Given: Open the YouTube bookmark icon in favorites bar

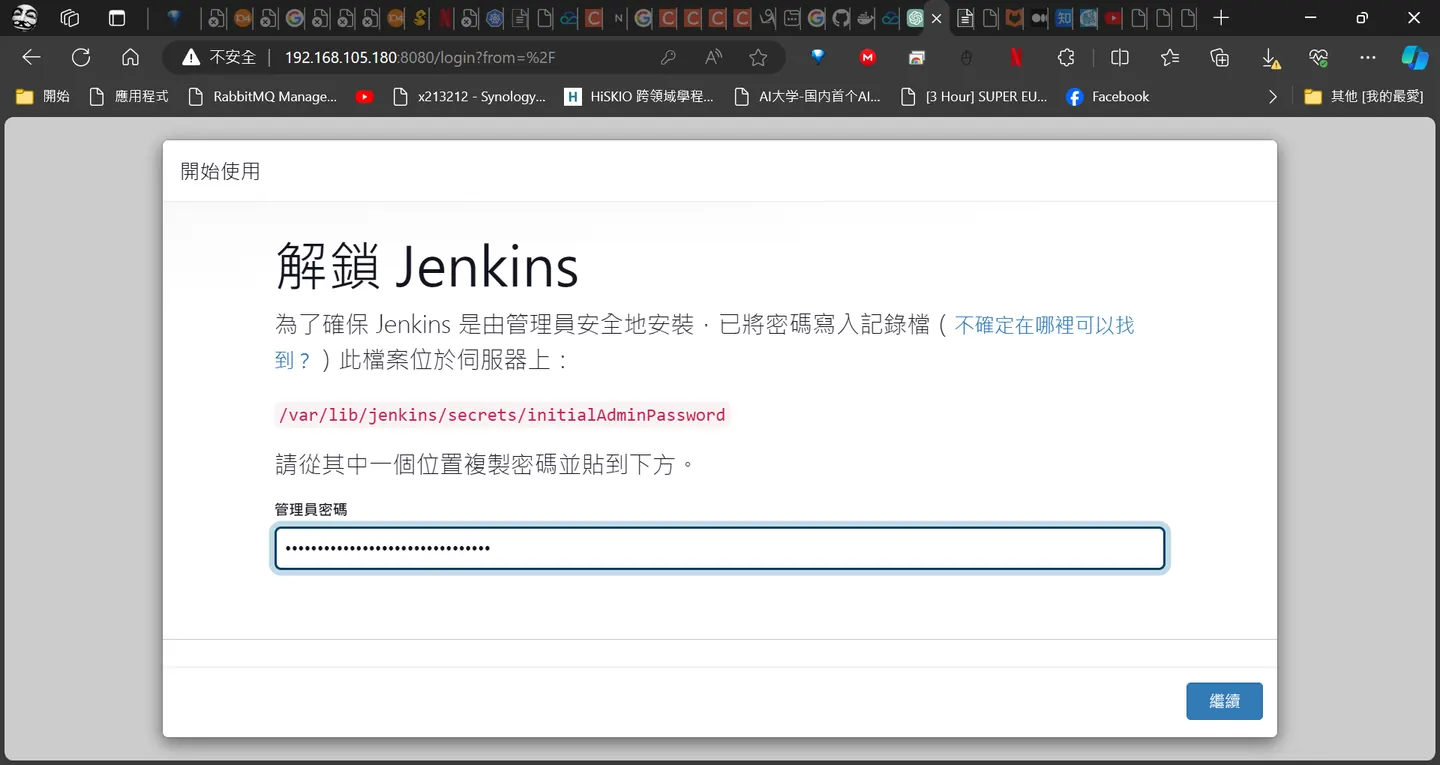Looking at the screenshot, I should point(364,97).
